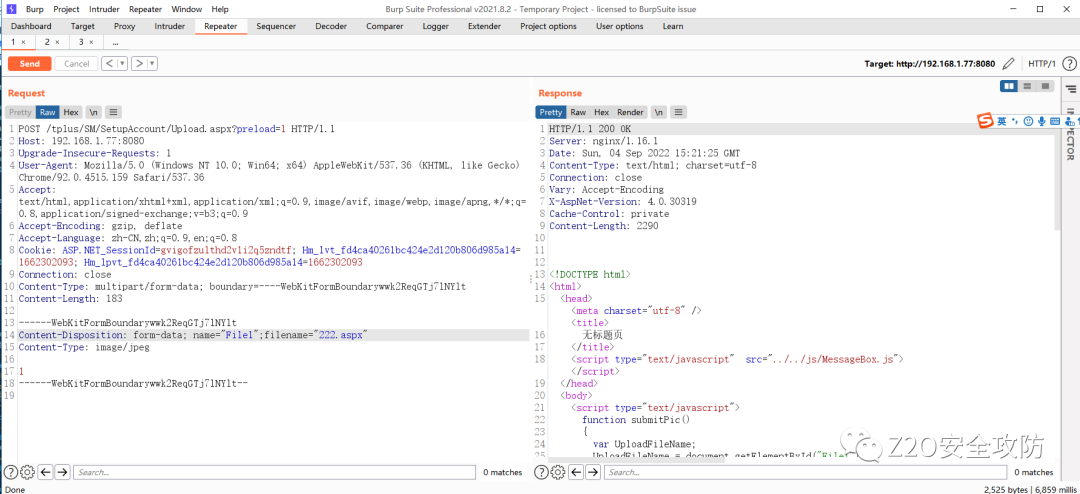1080x494 pixels.
Task: Switch to the Decoder tab
Action: pyautogui.click(x=331, y=26)
